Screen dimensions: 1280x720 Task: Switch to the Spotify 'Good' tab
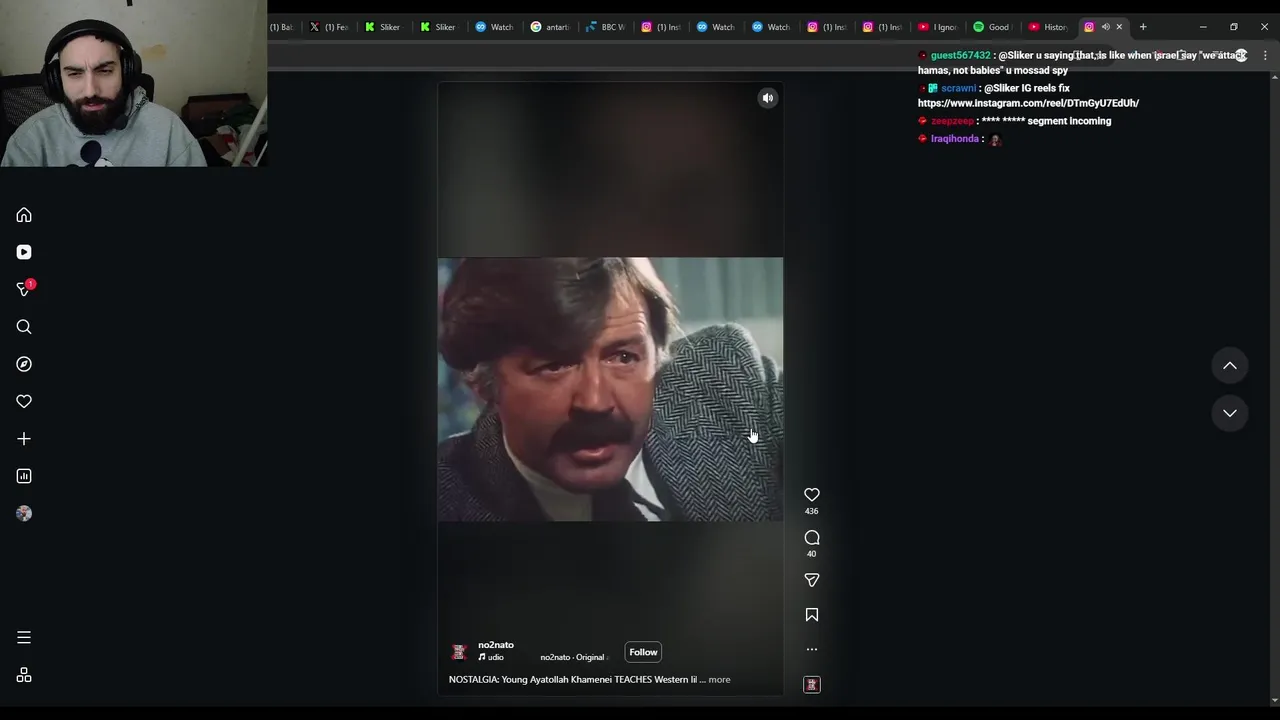coord(994,27)
